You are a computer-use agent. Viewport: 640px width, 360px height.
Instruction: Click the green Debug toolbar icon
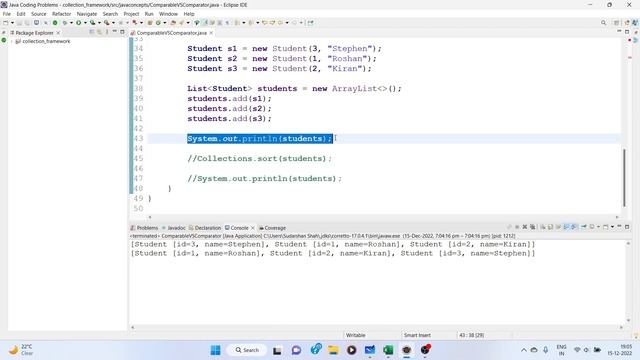click(64, 23)
